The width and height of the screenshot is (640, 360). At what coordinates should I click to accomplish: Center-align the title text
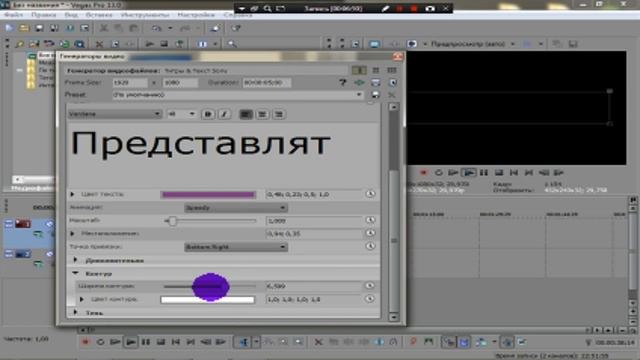[262, 114]
